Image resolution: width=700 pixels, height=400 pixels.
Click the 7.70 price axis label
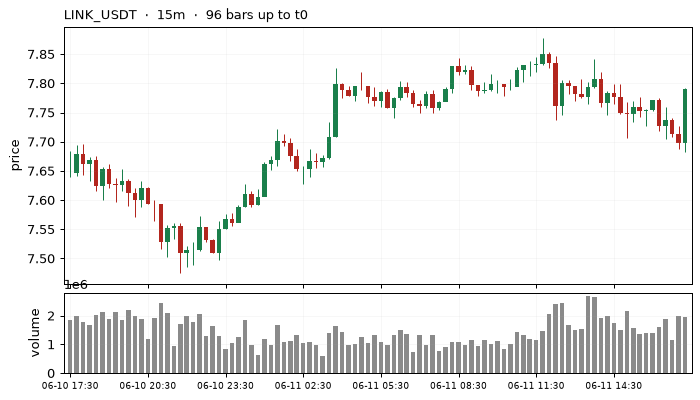point(41,142)
